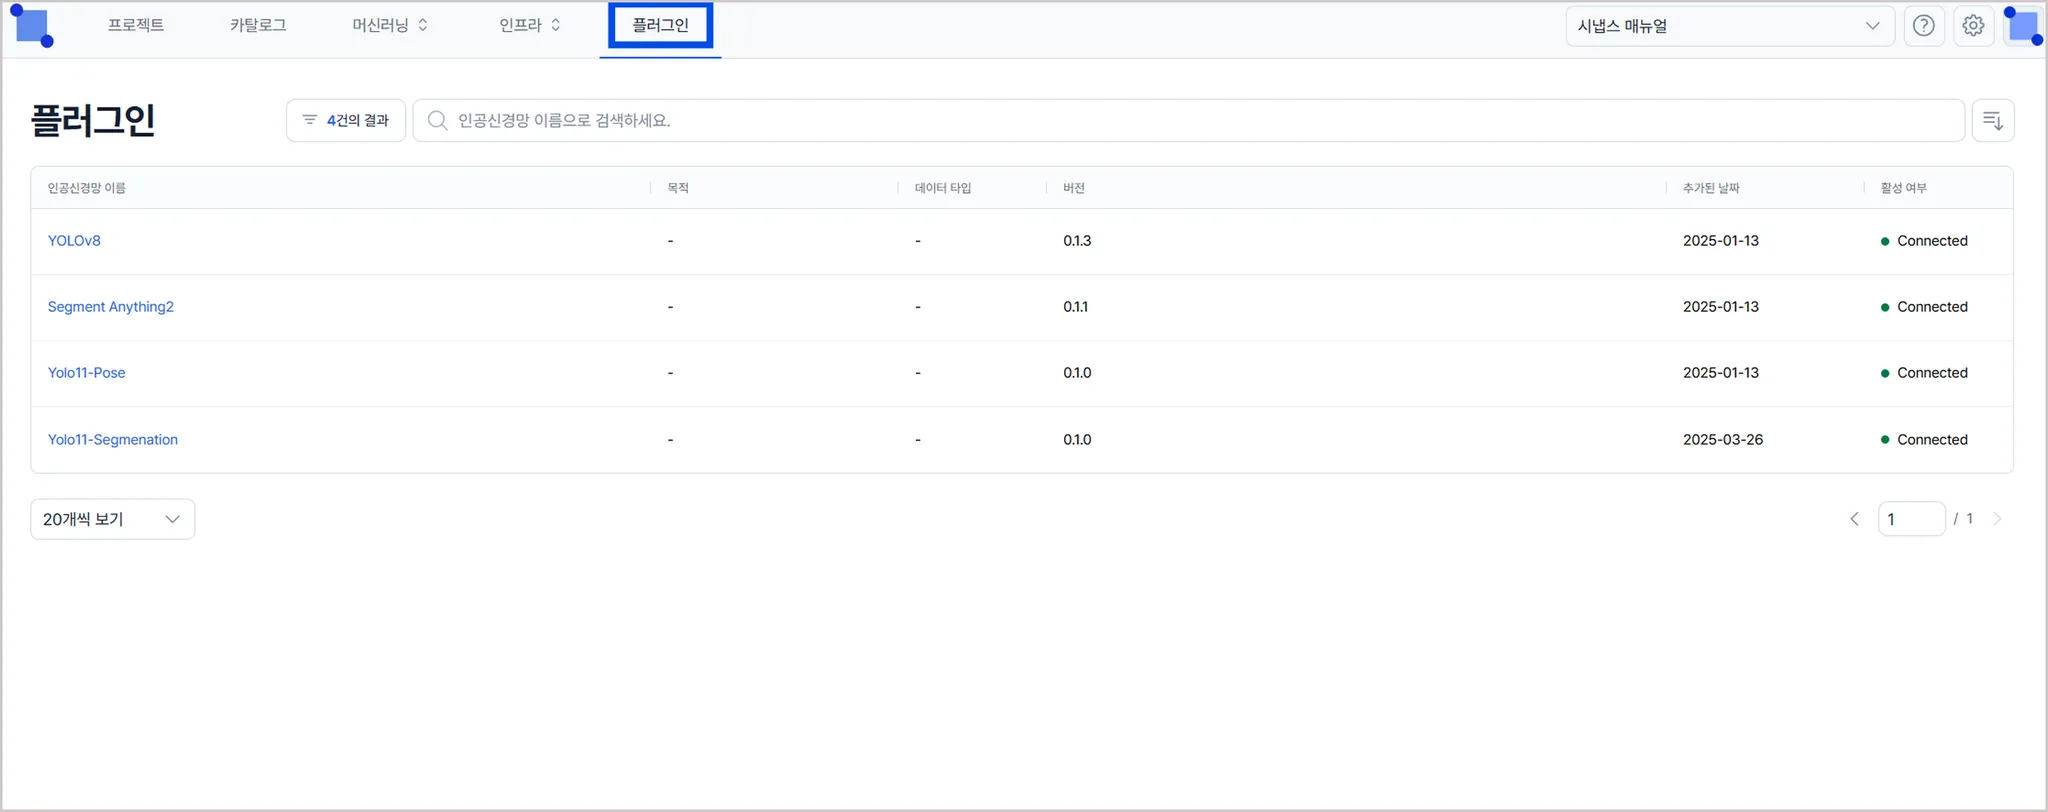This screenshot has height=812, width=2048.
Task: Click the page number input field
Action: (1911, 519)
